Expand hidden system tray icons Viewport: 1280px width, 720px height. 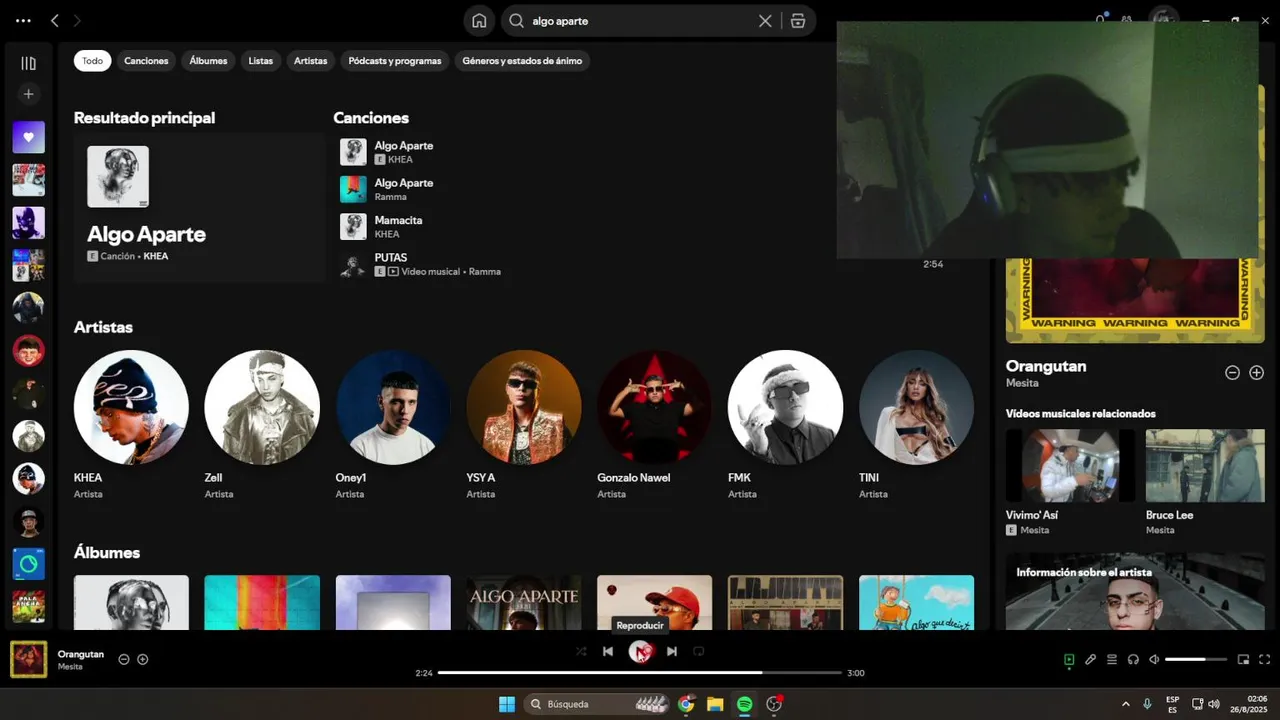tap(1126, 704)
